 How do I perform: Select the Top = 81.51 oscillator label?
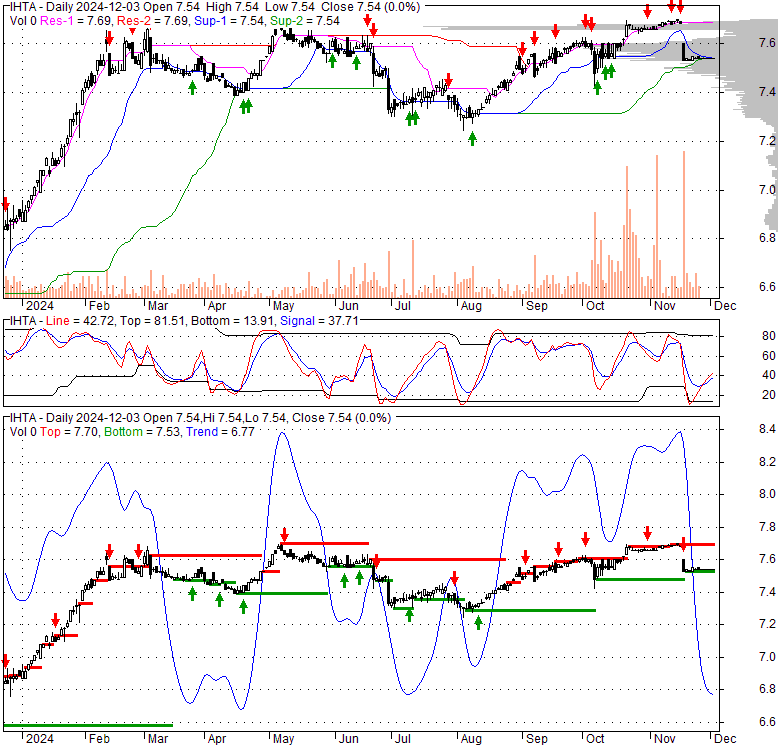[153, 321]
